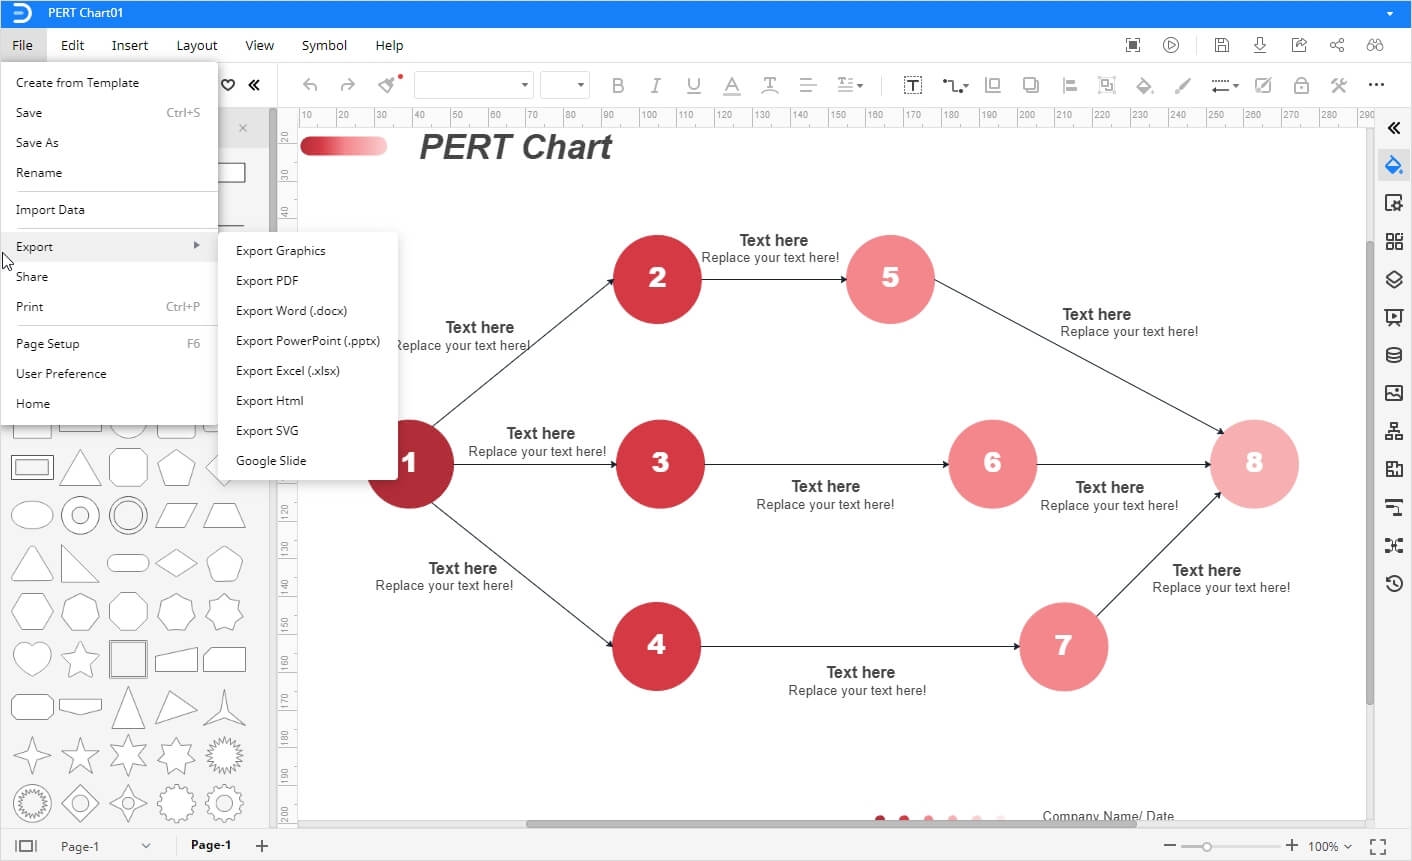Toggle bold formatting in the toolbar

coord(618,85)
